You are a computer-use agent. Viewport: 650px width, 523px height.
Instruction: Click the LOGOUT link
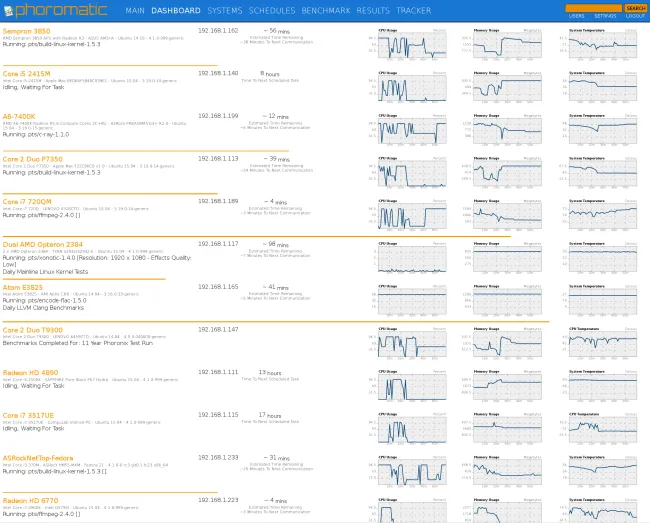(x=635, y=16)
